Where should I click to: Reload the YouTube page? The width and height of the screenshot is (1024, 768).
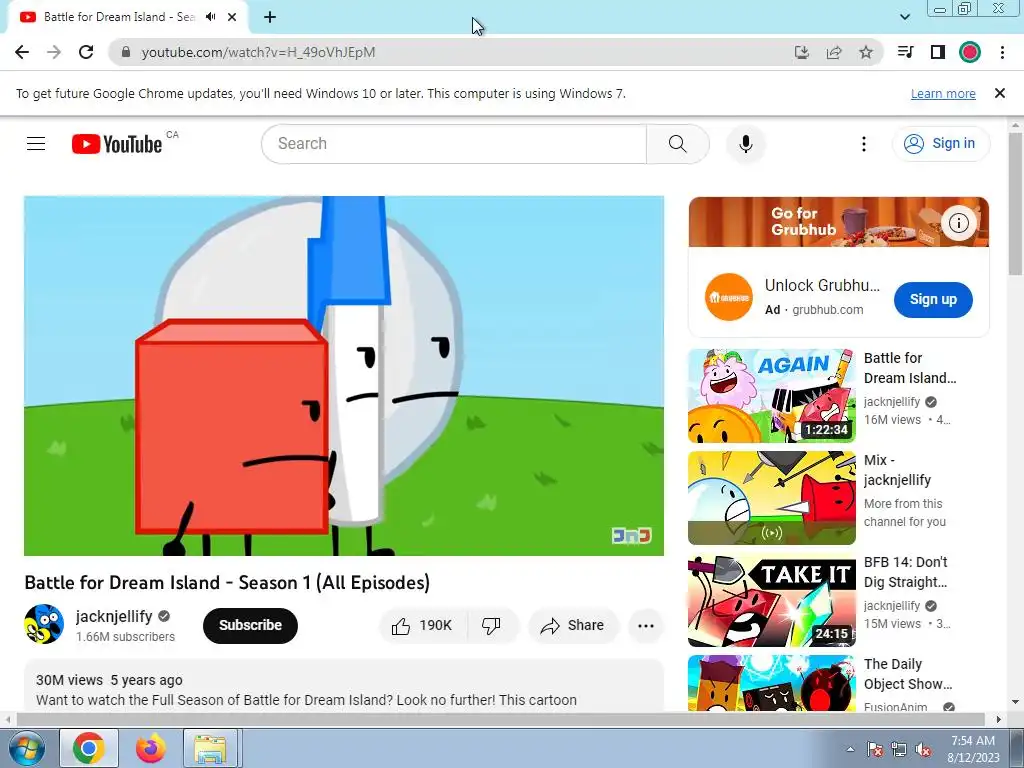tap(86, 52)
